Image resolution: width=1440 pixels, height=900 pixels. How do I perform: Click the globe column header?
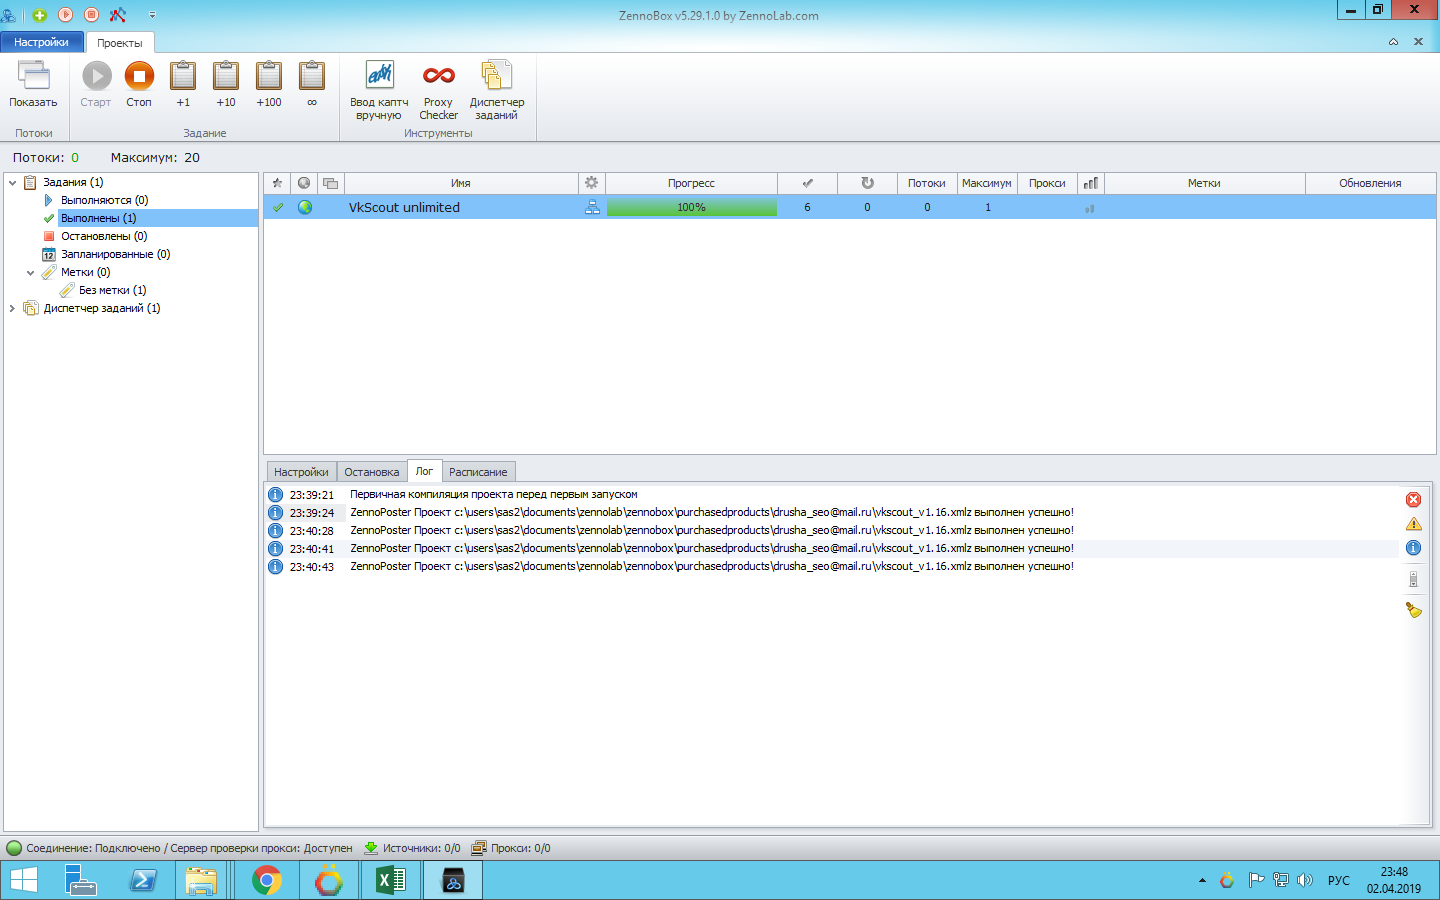tap(304, 183)
